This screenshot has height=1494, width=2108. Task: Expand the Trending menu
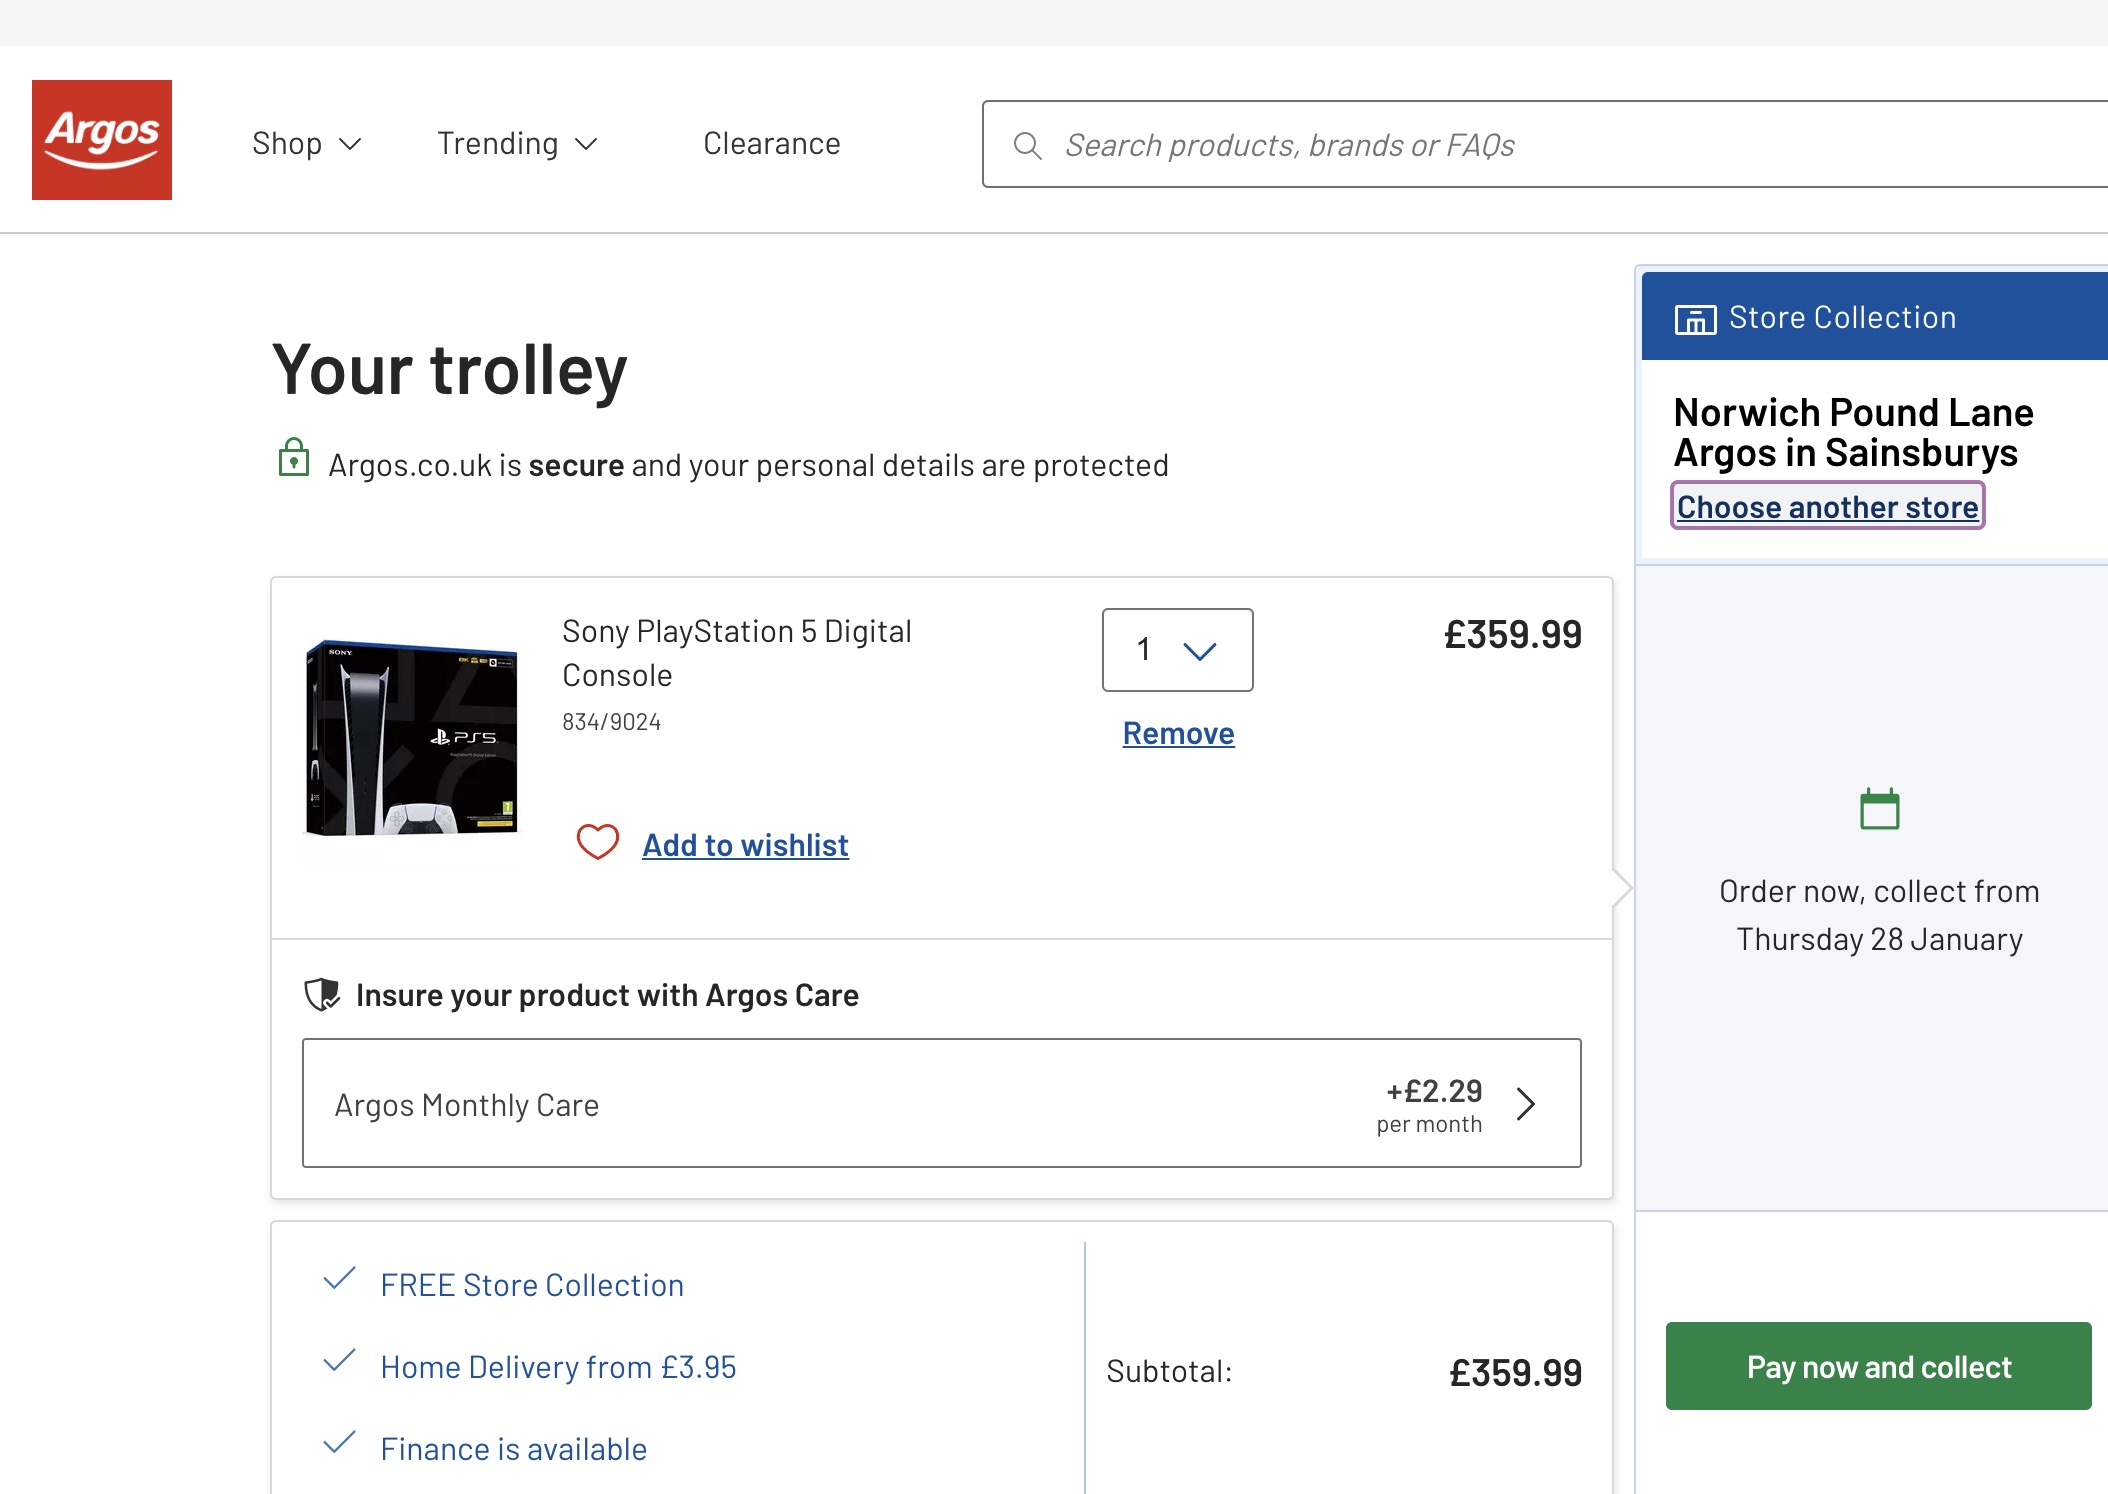point(517,144)
